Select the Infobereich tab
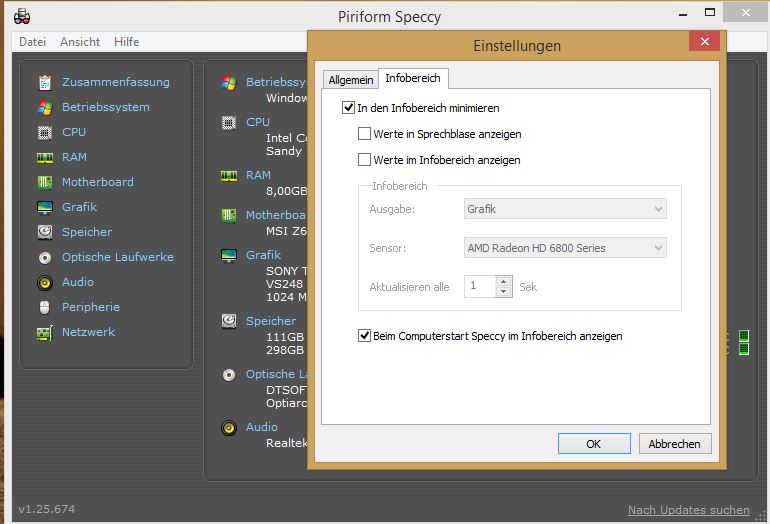 click(x=413, y=78)
